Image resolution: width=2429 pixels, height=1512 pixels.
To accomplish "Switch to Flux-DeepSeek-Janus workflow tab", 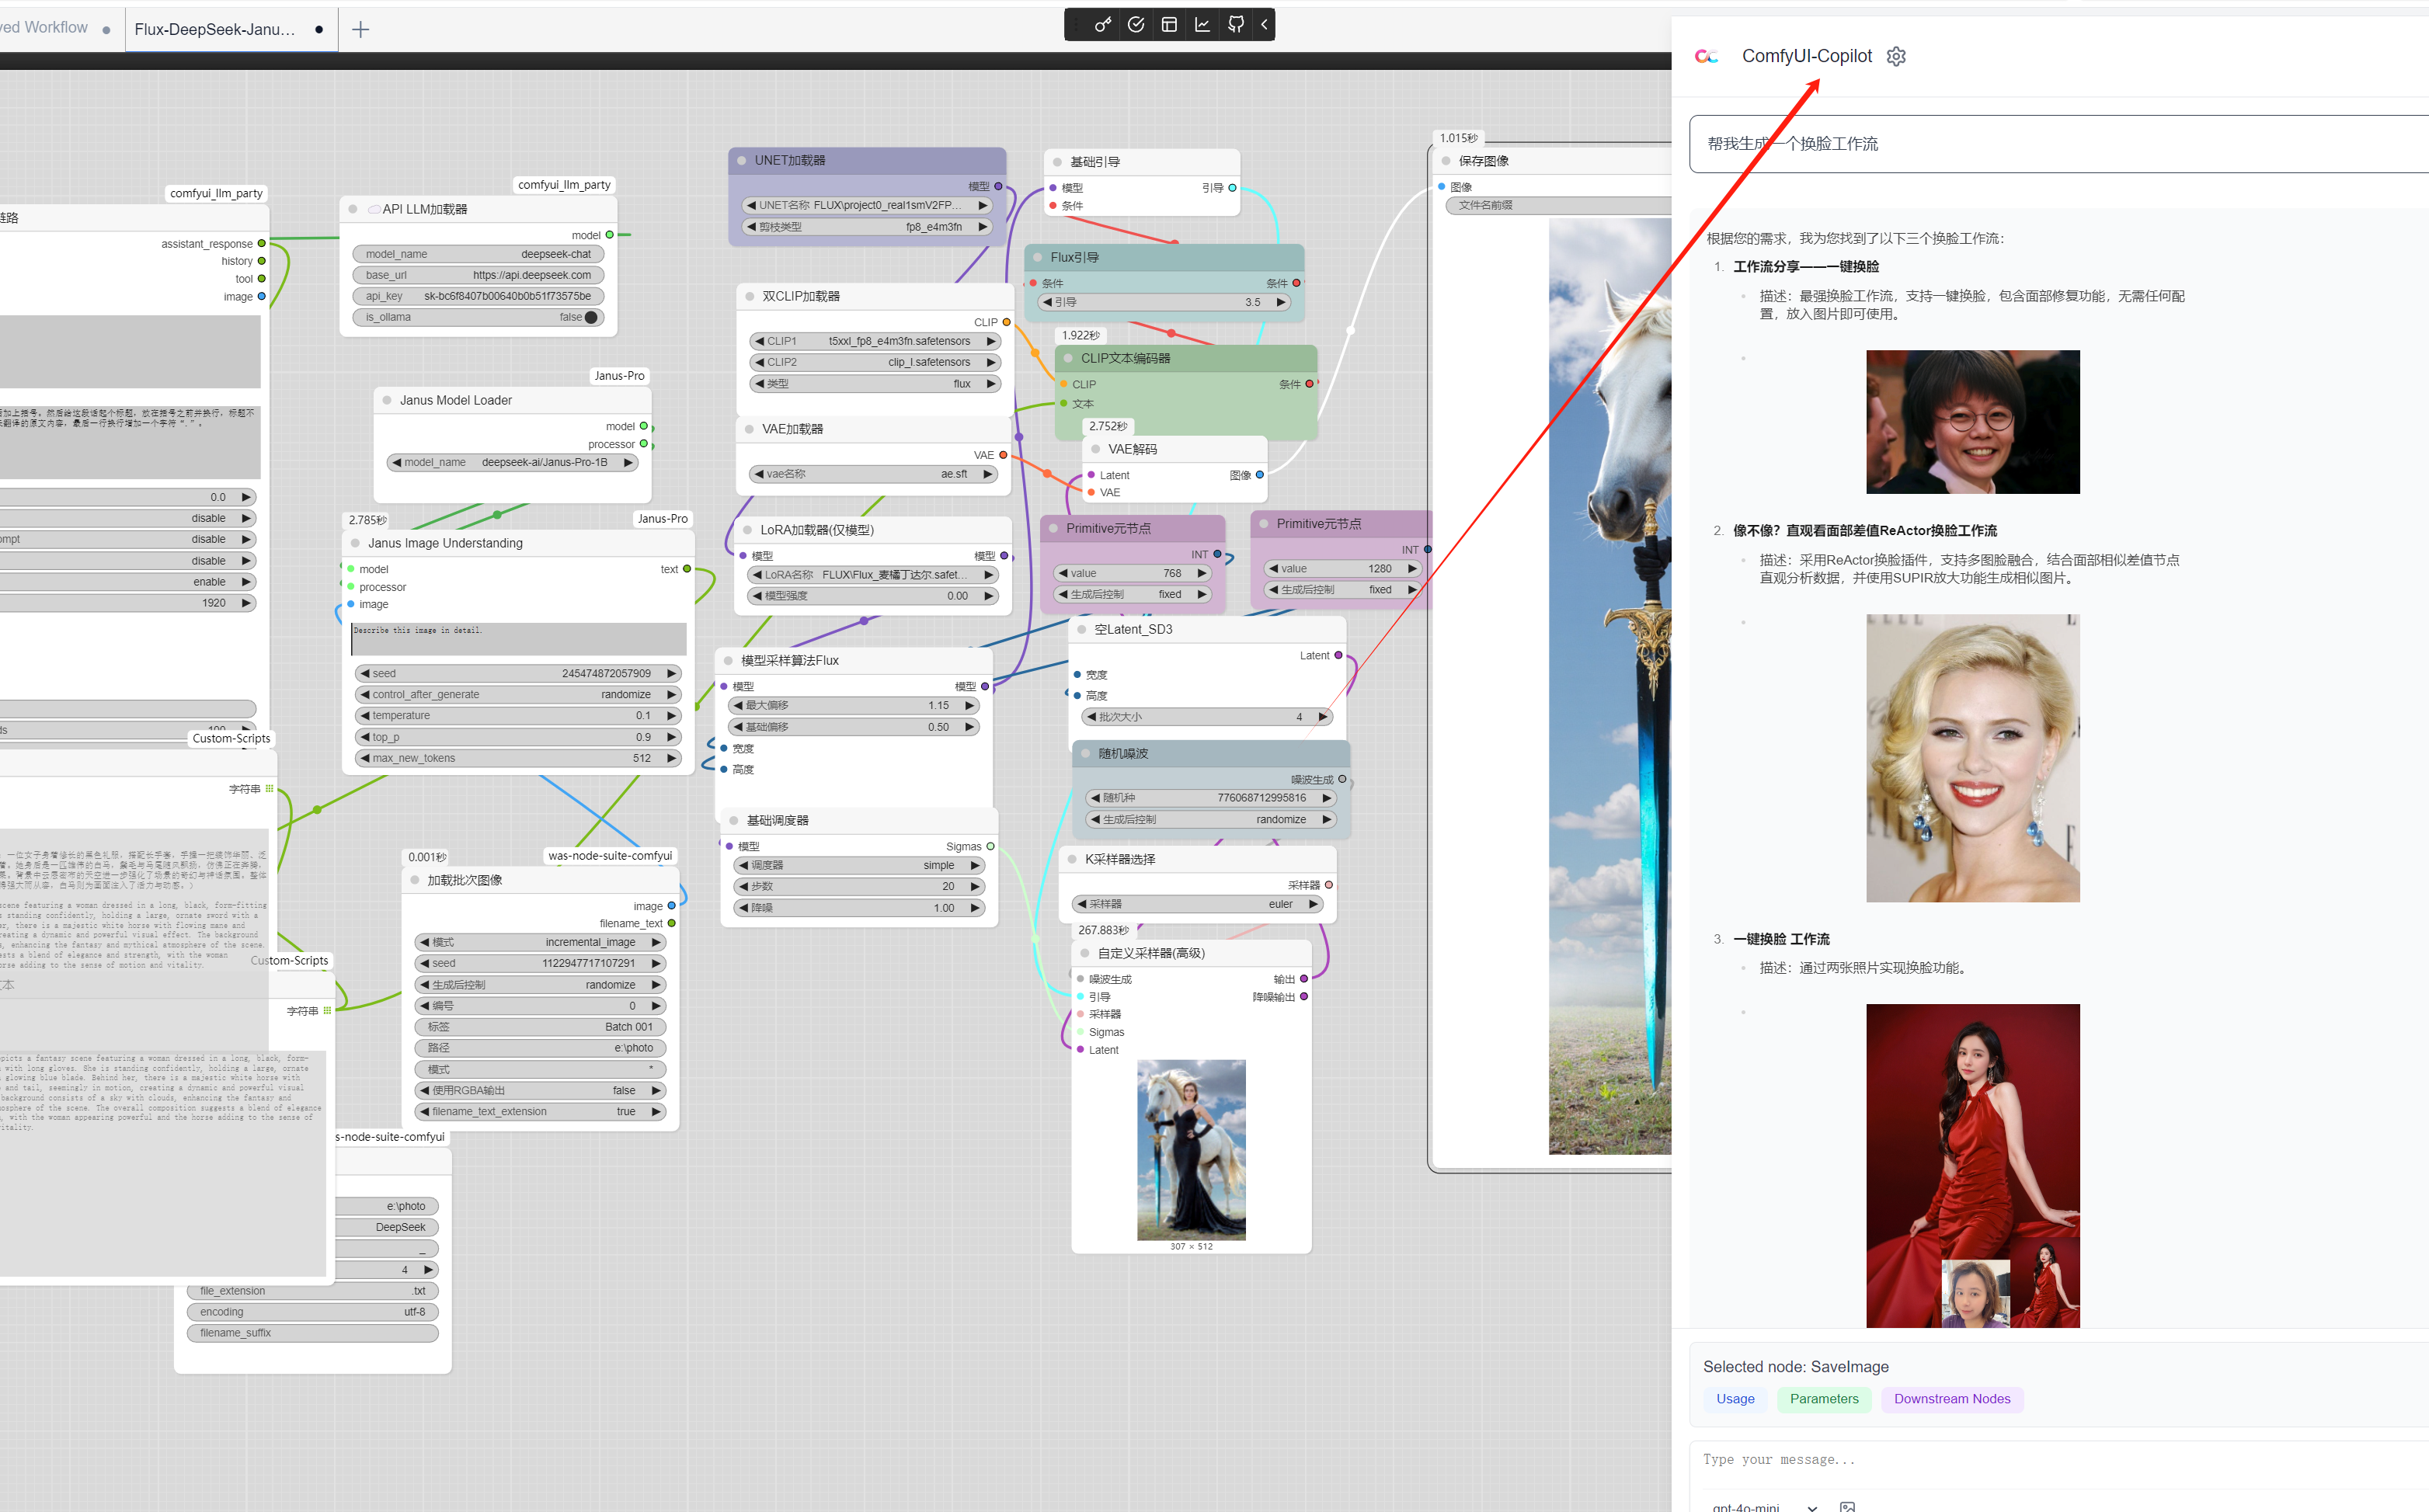I will [215, 29].
